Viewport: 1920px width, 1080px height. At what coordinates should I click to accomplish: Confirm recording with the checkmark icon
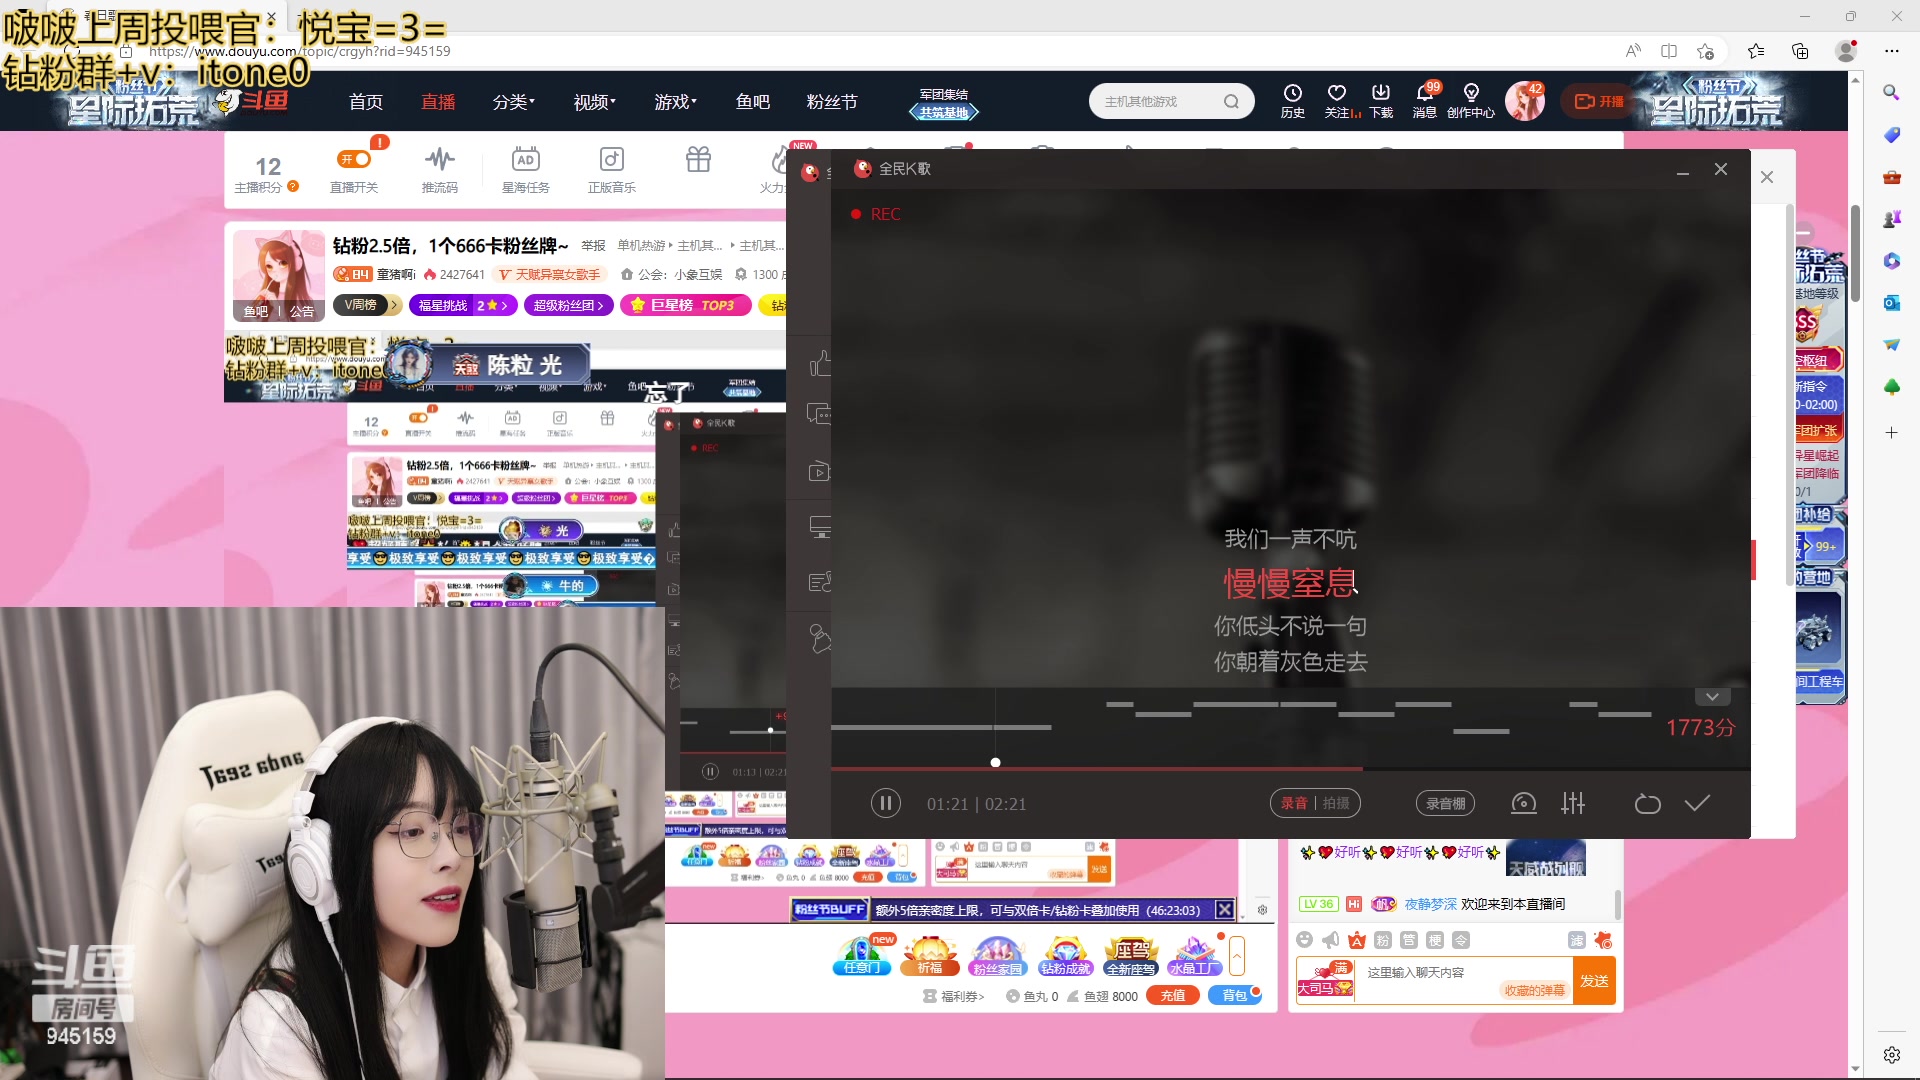tap(1697, 803)
